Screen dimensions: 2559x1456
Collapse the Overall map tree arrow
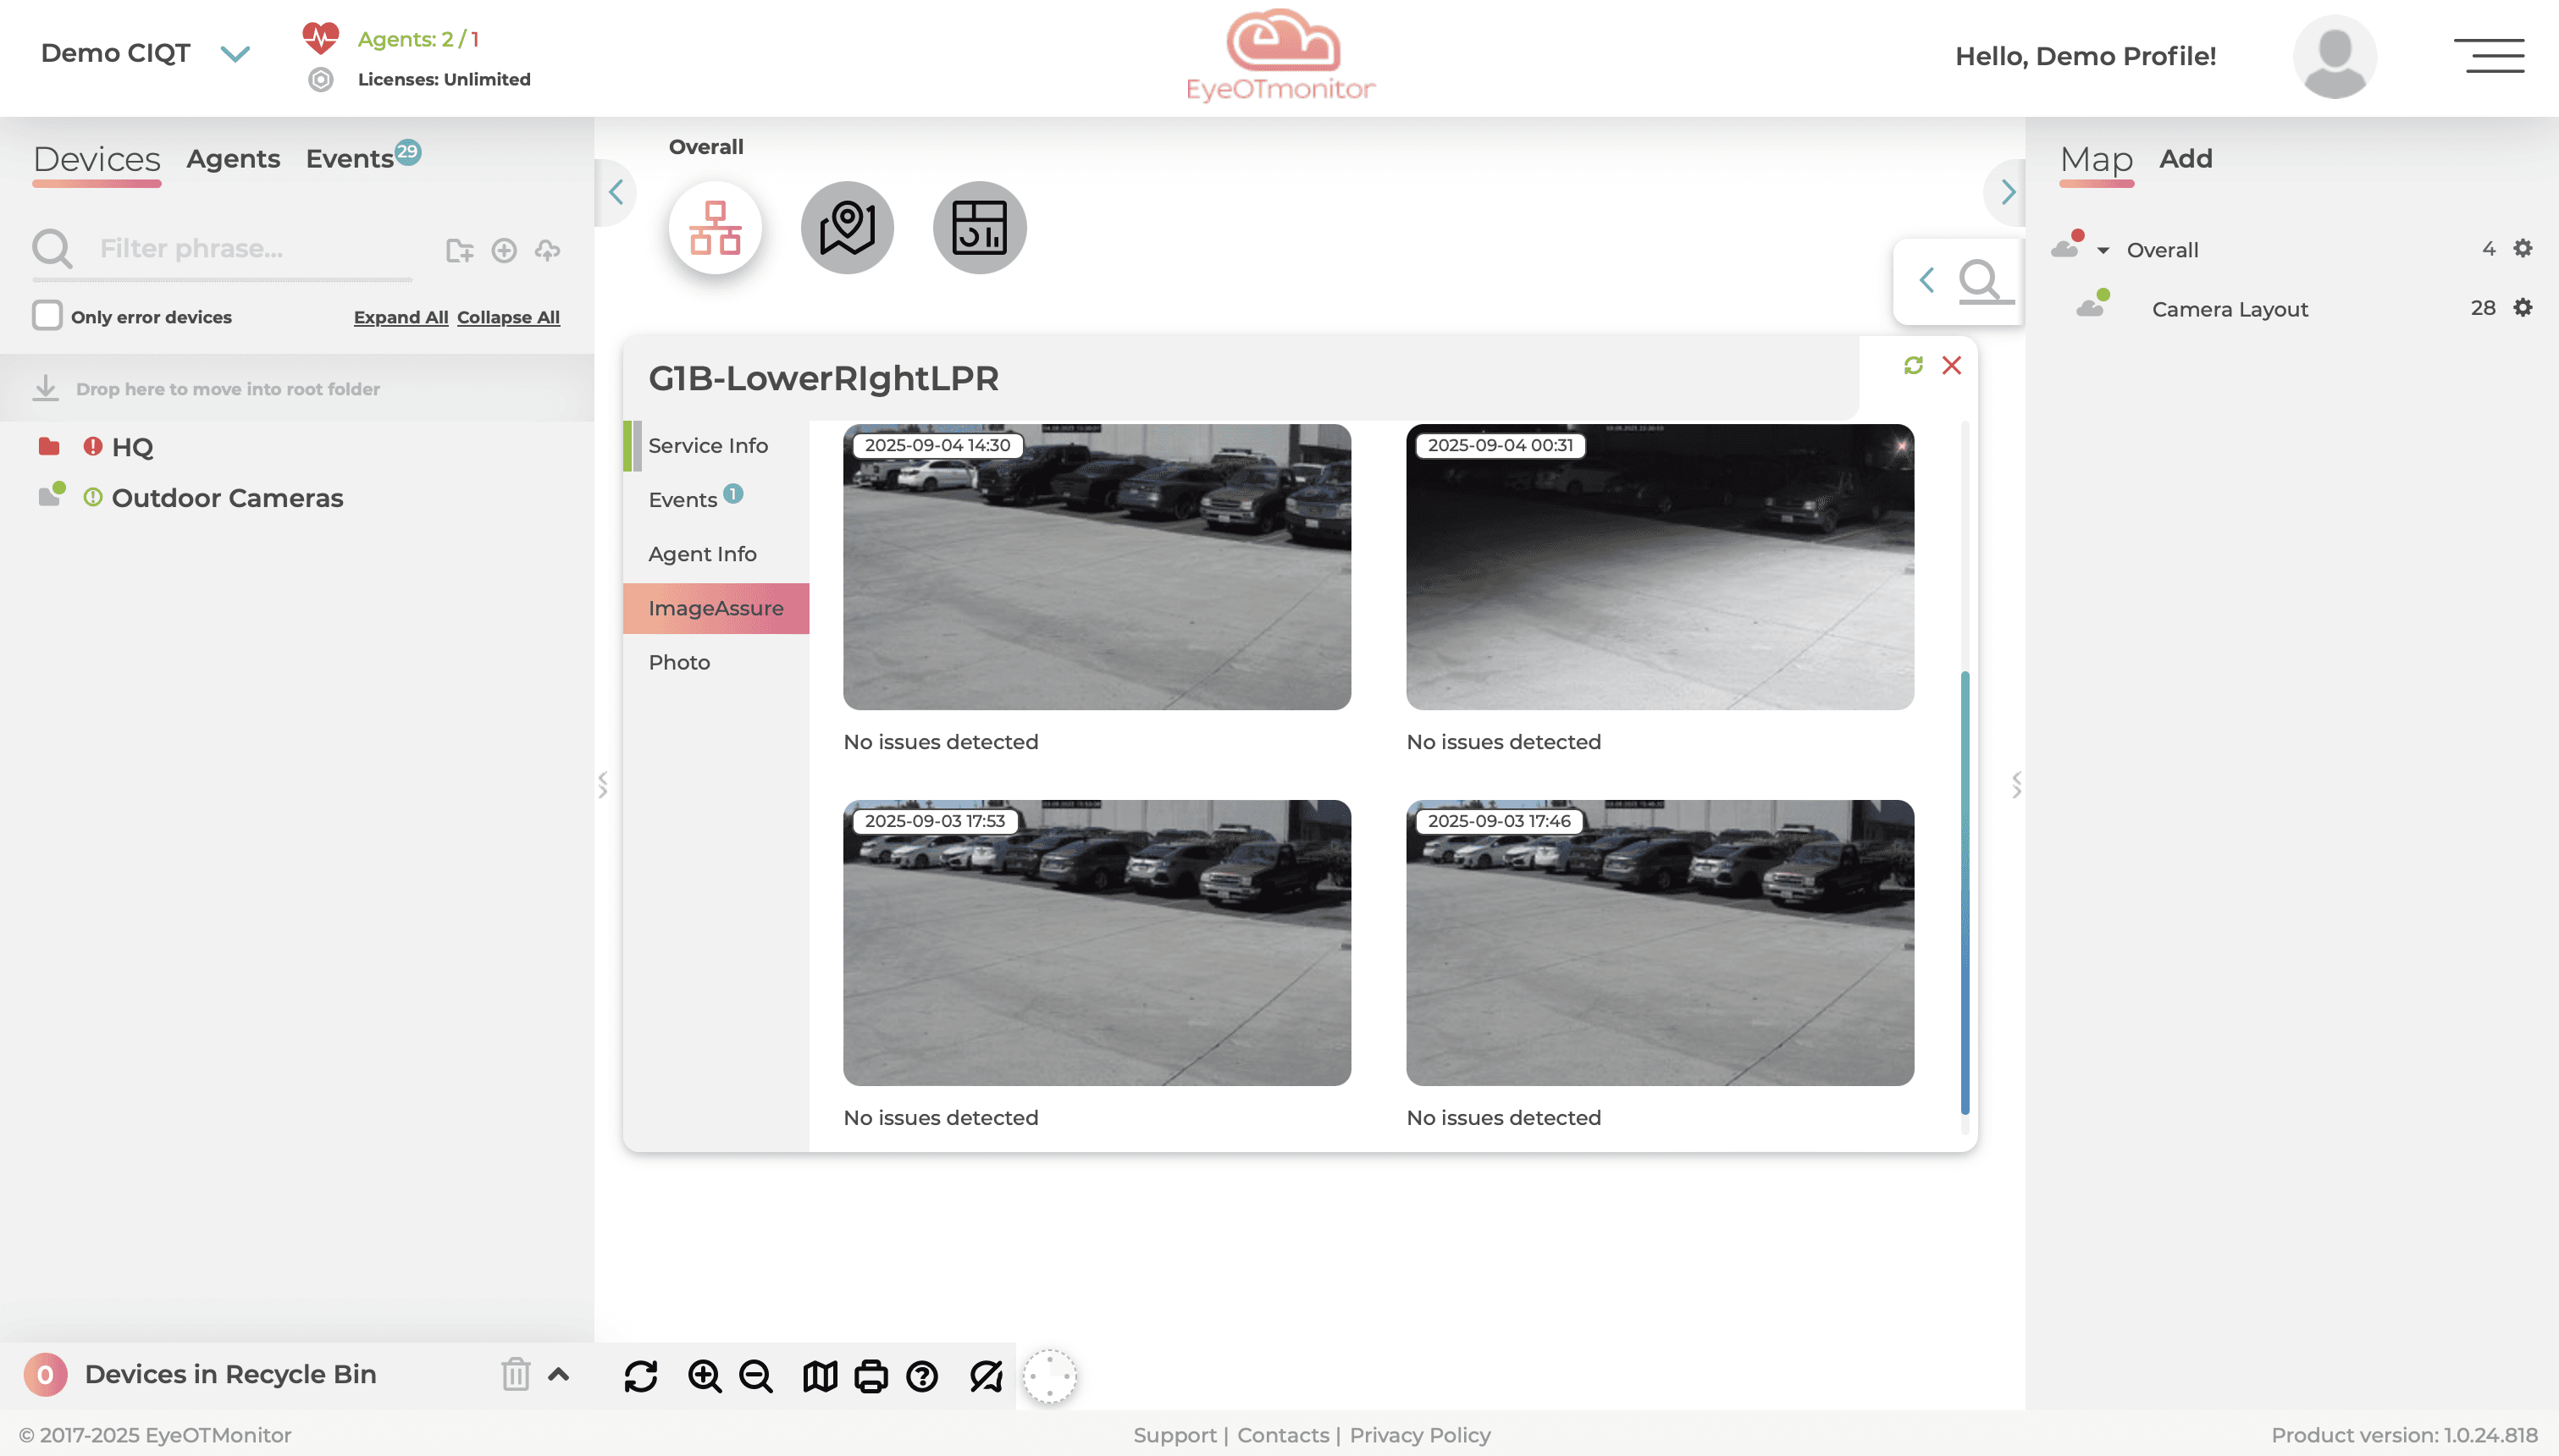(2103, 250)
